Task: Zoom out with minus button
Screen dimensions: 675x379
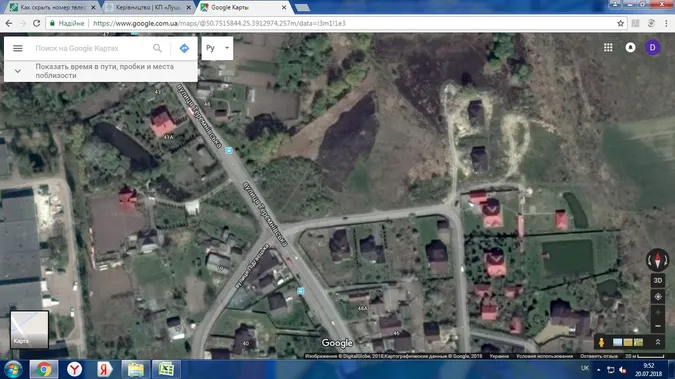Action: click(658, 326)
